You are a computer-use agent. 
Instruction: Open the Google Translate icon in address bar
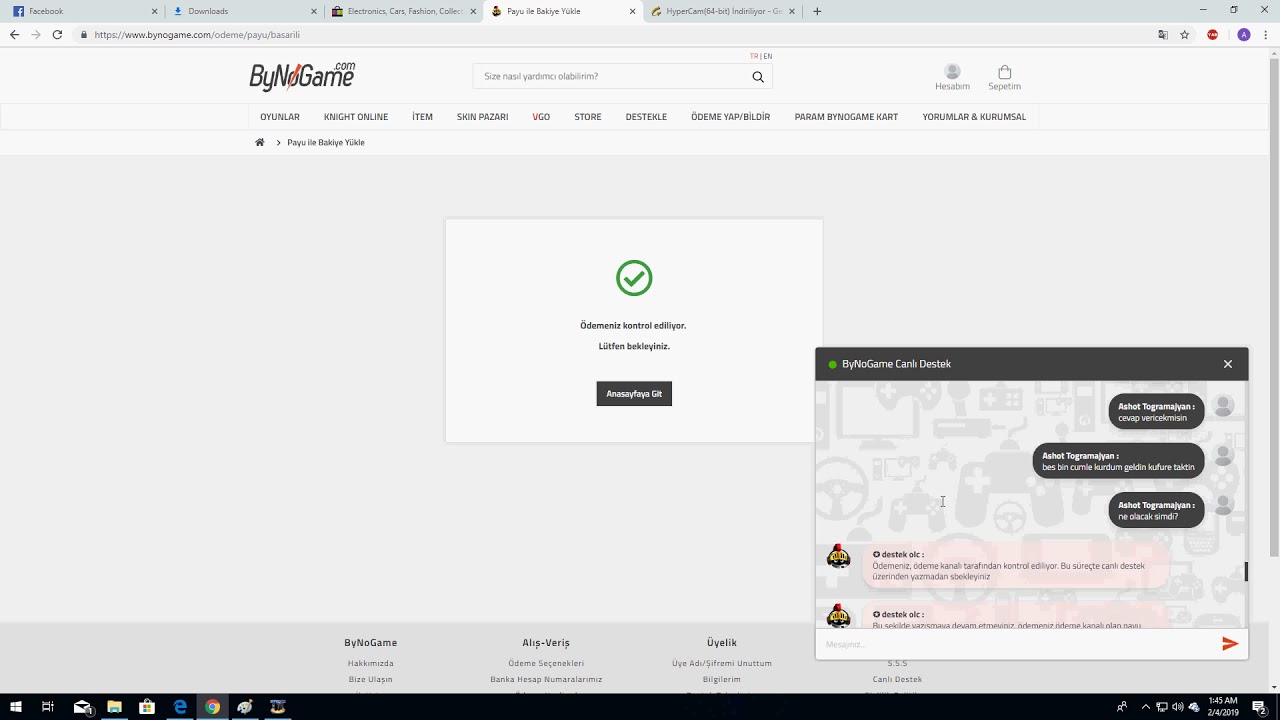pyautogui.click(x=1163, y=34)
